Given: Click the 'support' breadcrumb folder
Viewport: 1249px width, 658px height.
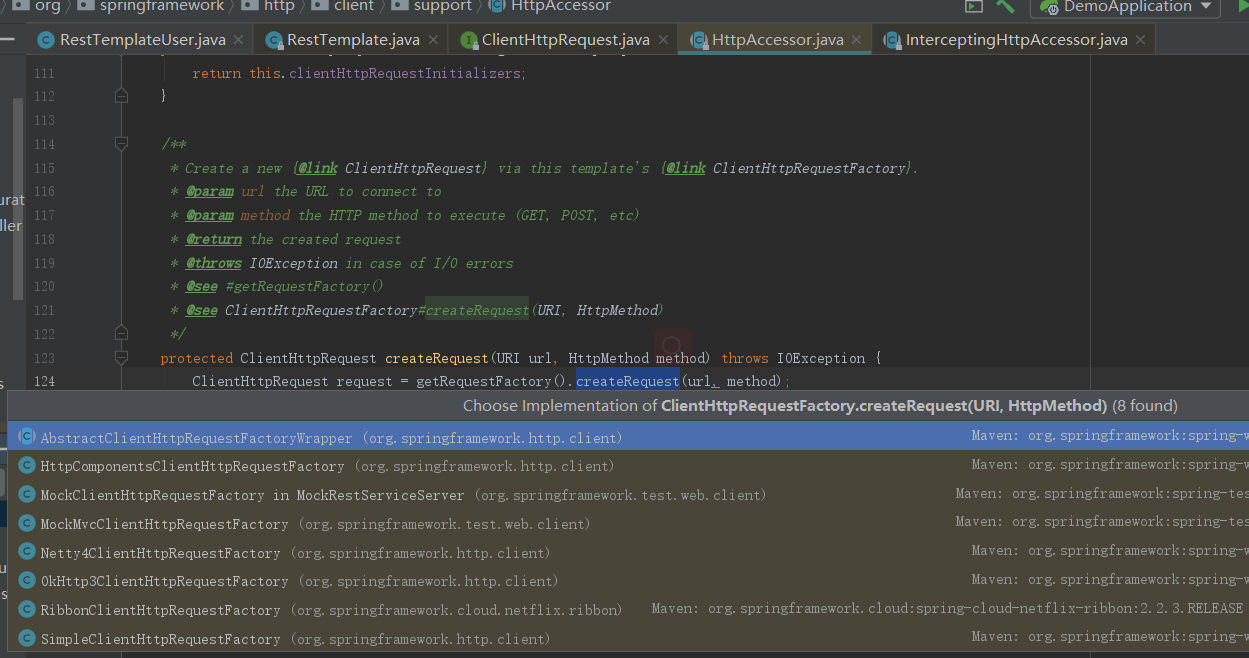Looking at the screenshot, I should pyautogui.click(x=442, y=6).
